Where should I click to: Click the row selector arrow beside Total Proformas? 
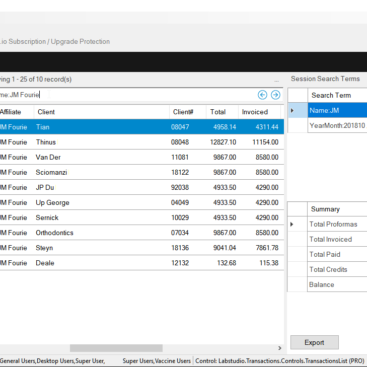coord(292,224)
